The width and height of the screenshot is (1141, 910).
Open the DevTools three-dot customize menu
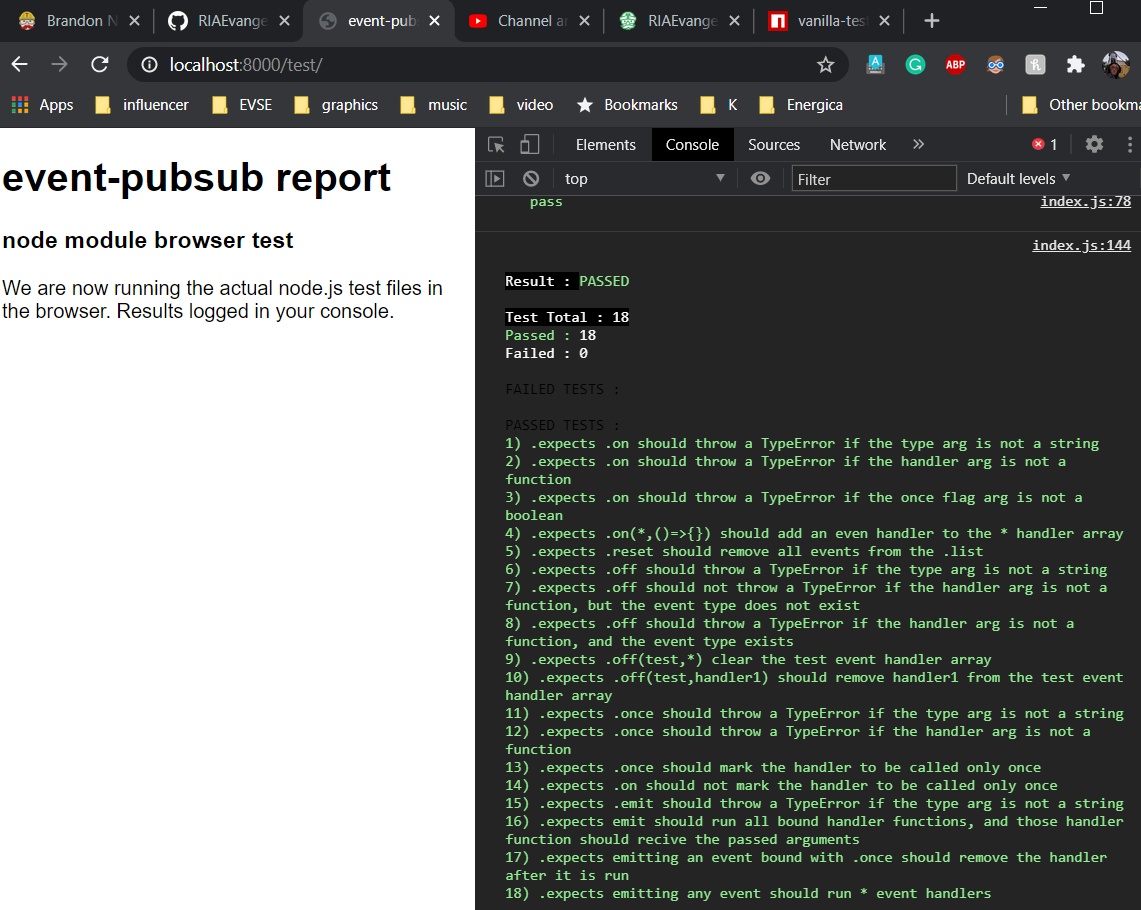tap(1129, 145)
